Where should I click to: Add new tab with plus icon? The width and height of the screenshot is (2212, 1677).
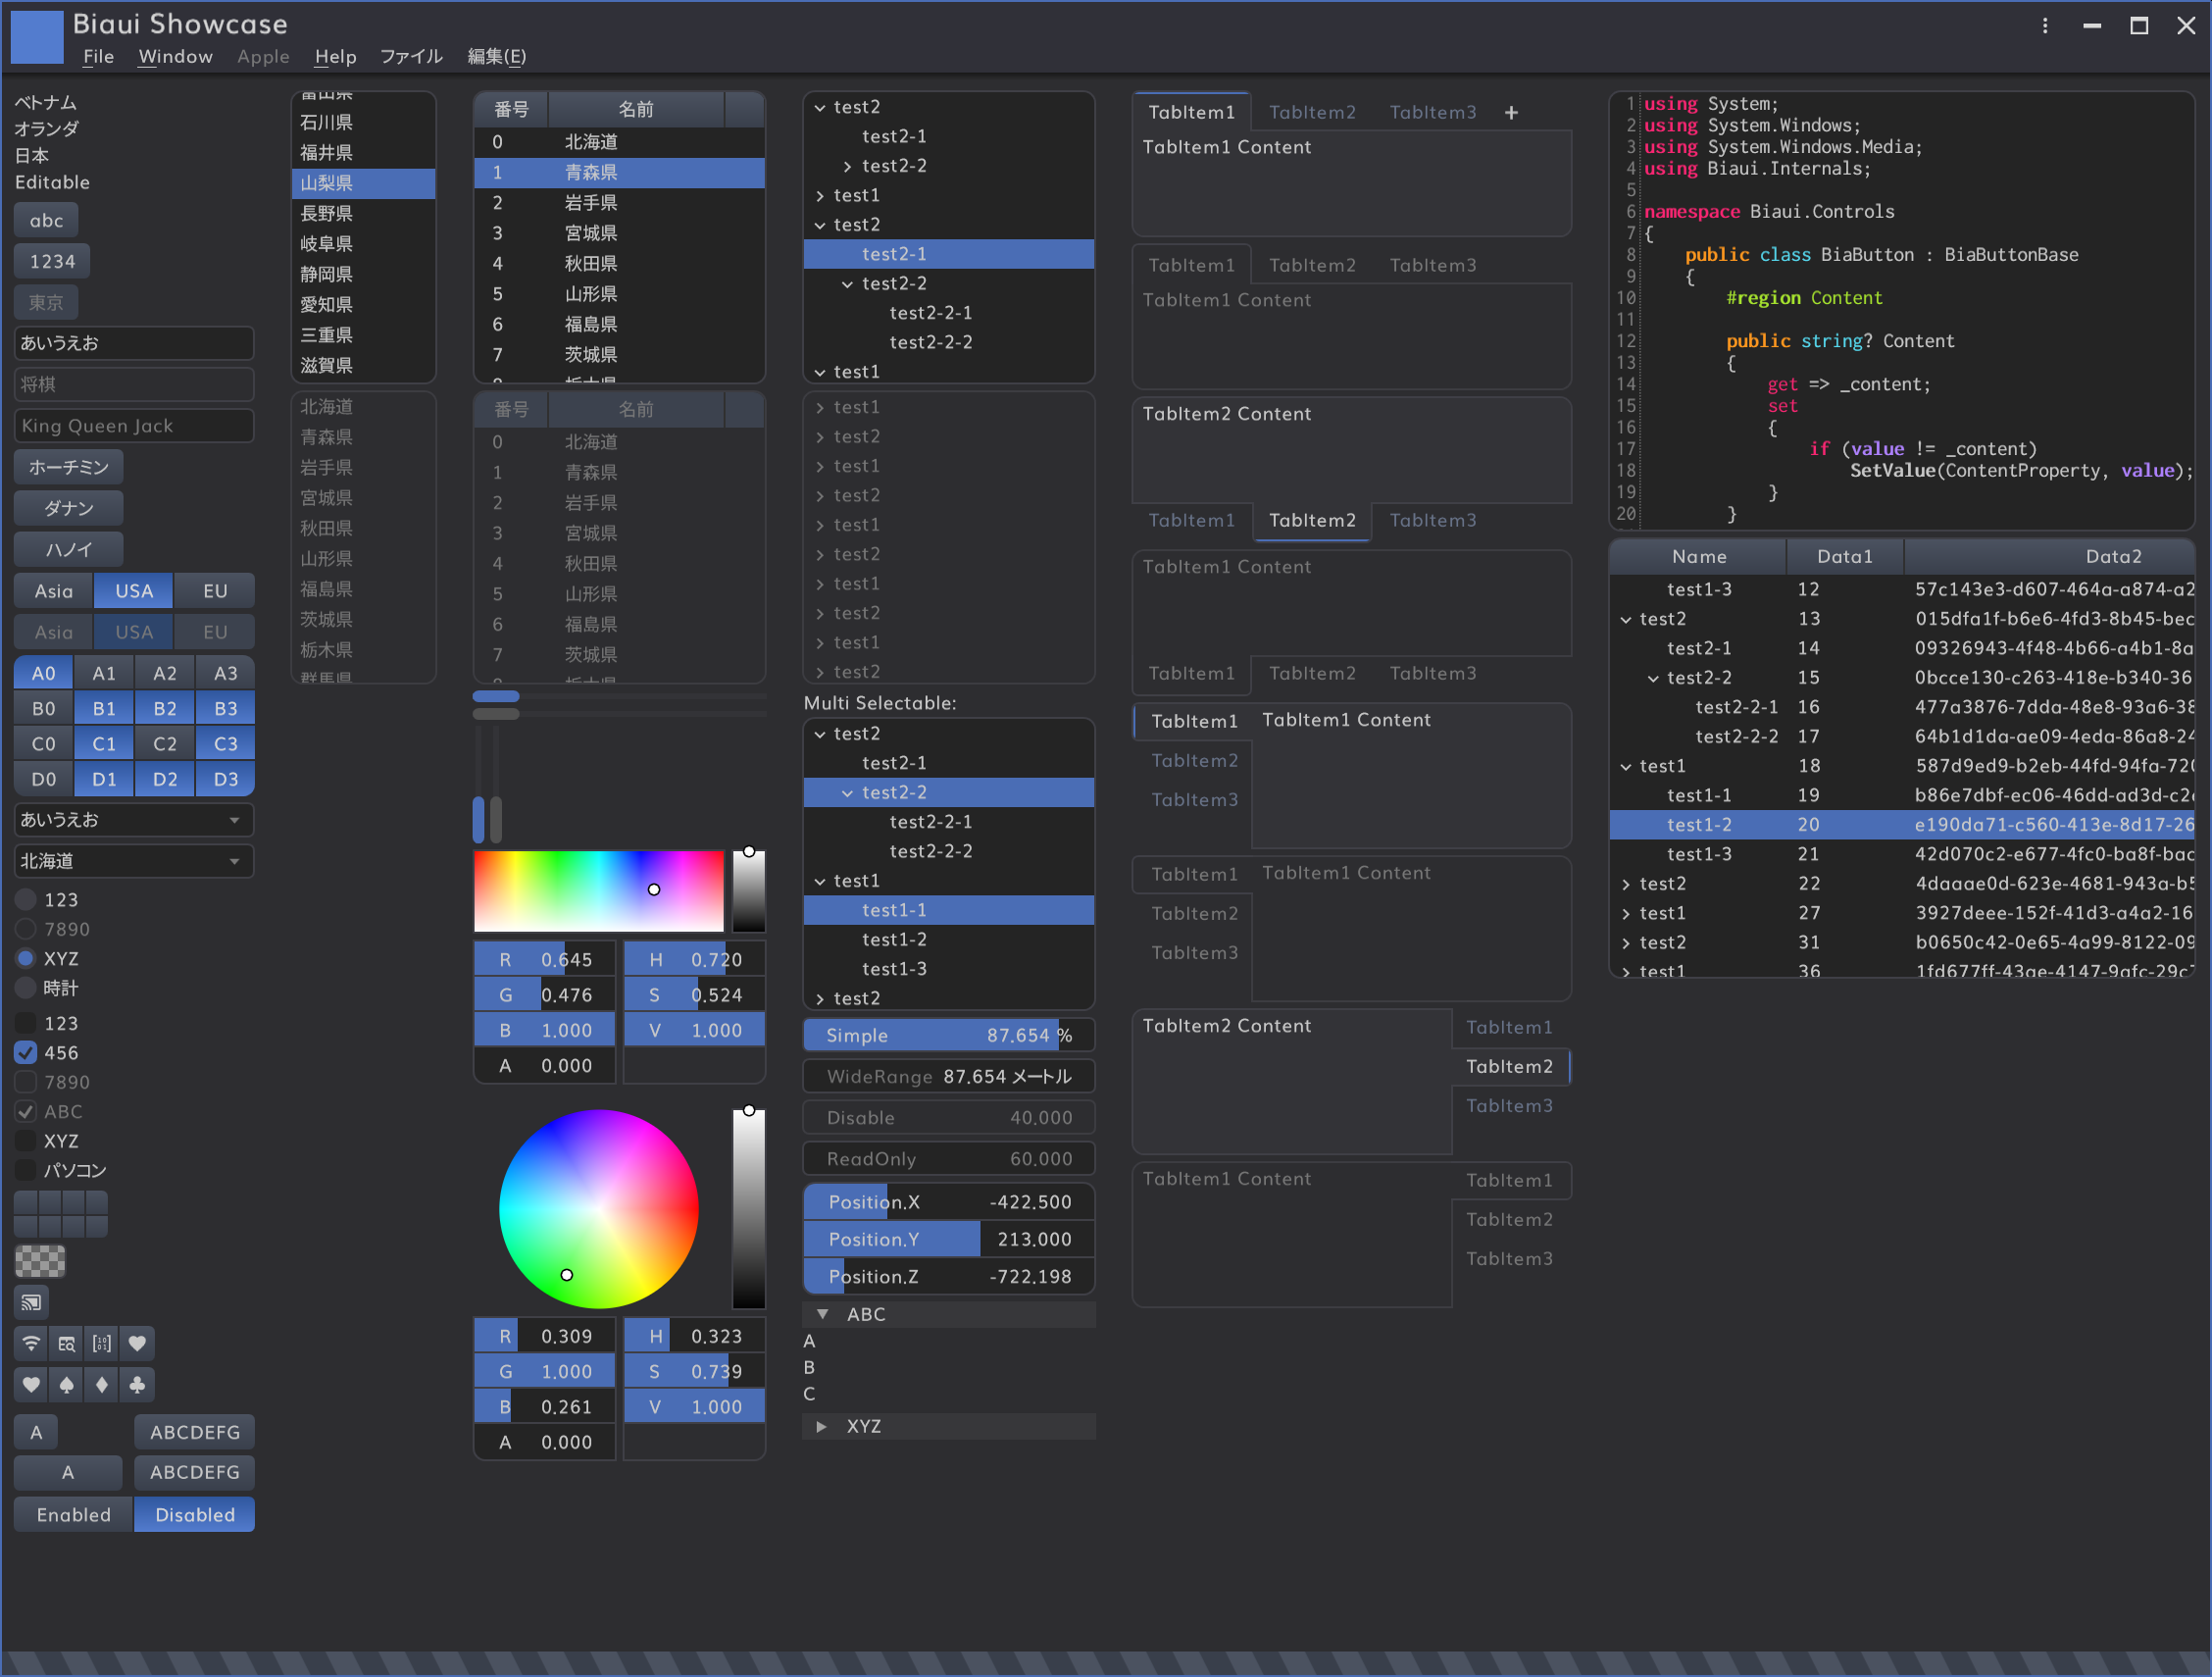pos(1511,113)
